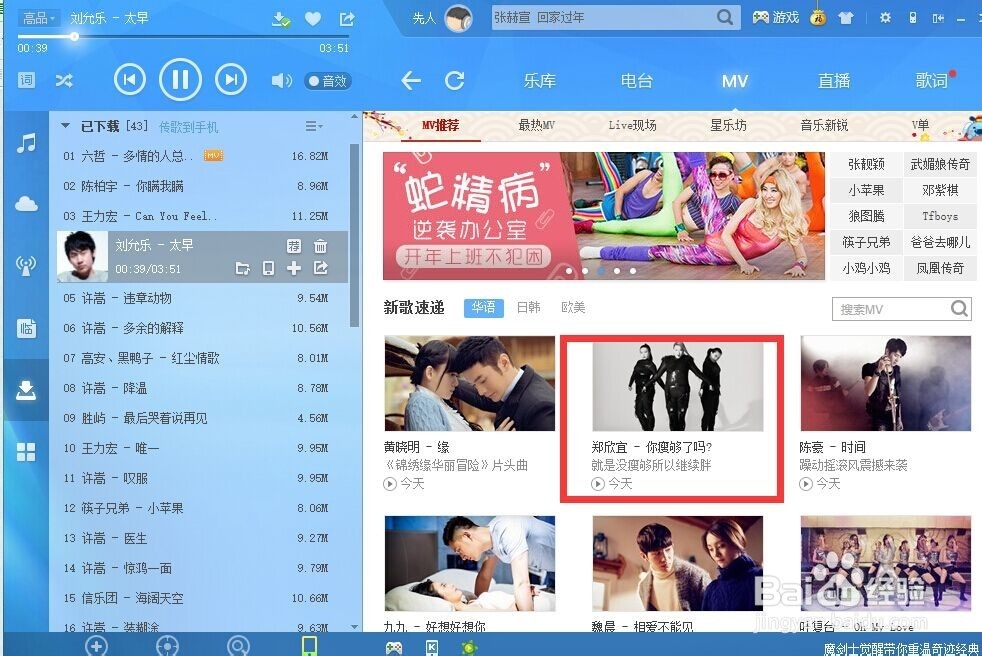Open skin changer shirt icon
This screenshot has height=656, width=982.
(x=846, y=18)
